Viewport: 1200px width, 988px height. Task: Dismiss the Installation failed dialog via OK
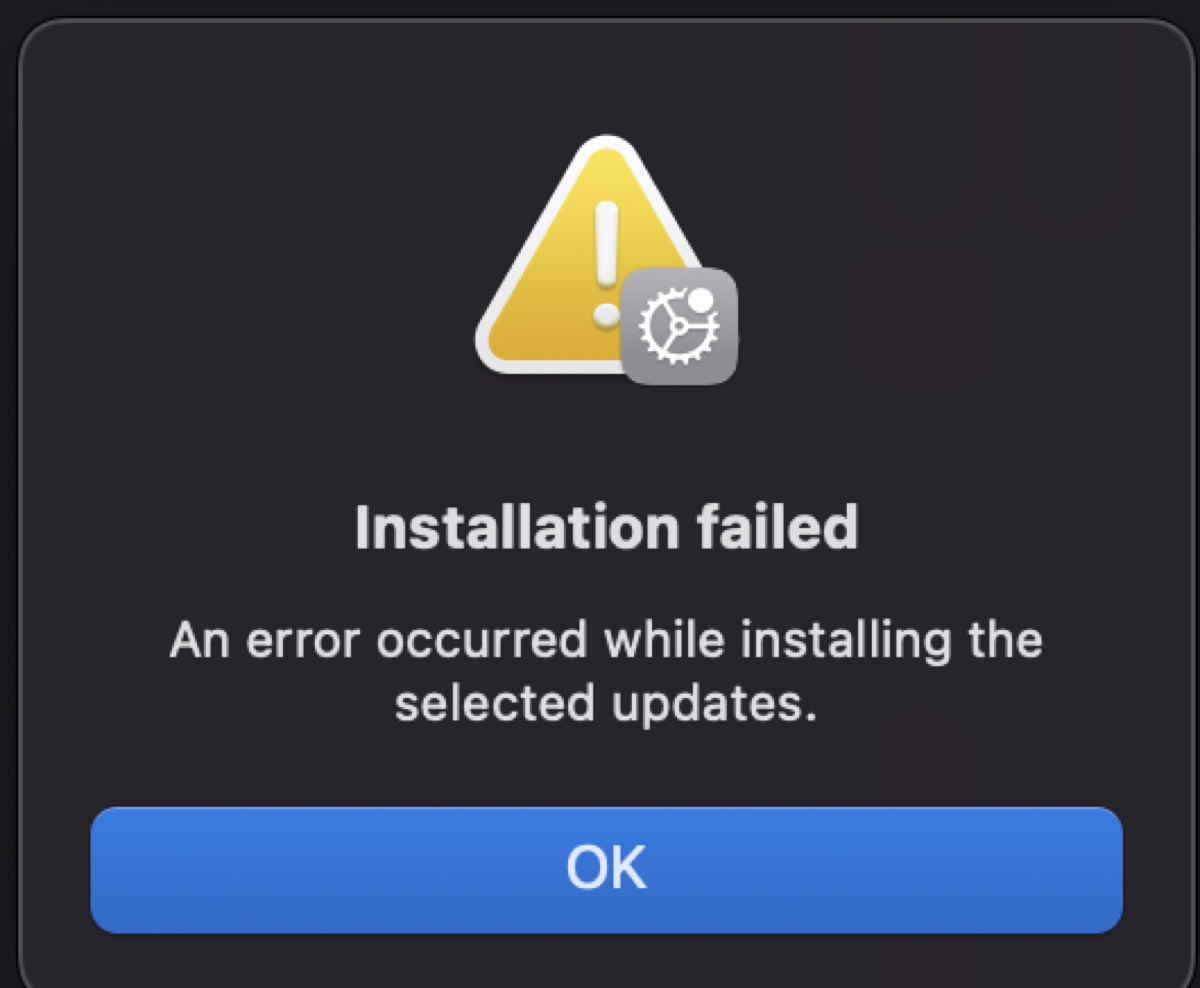point(606,870)
